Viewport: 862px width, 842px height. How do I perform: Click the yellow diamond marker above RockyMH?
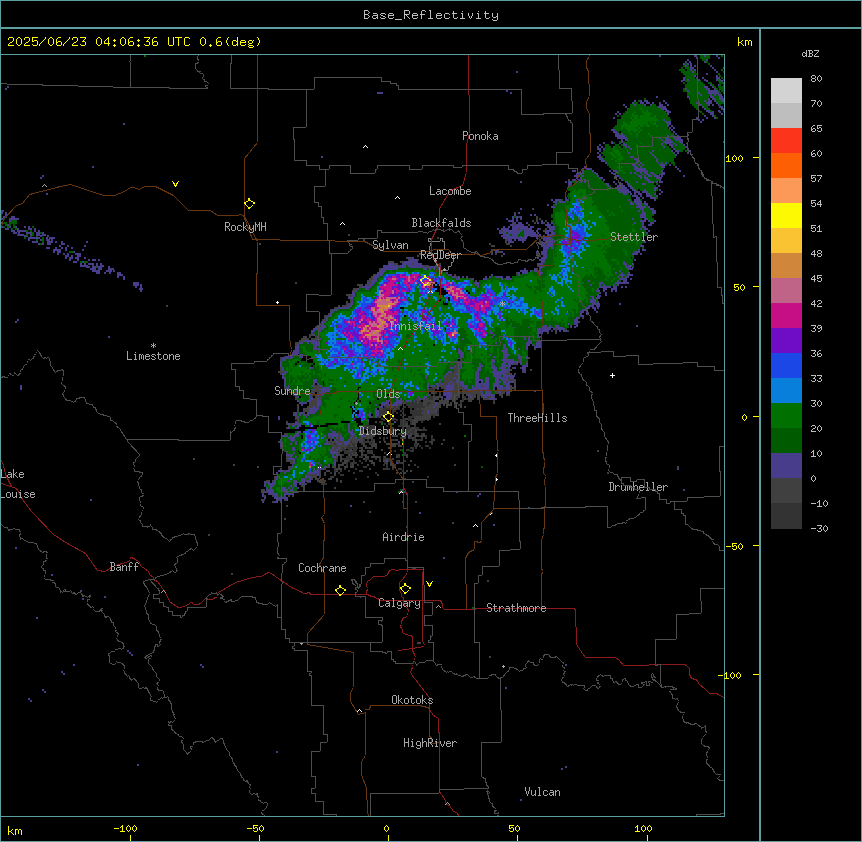pos(249,204)
